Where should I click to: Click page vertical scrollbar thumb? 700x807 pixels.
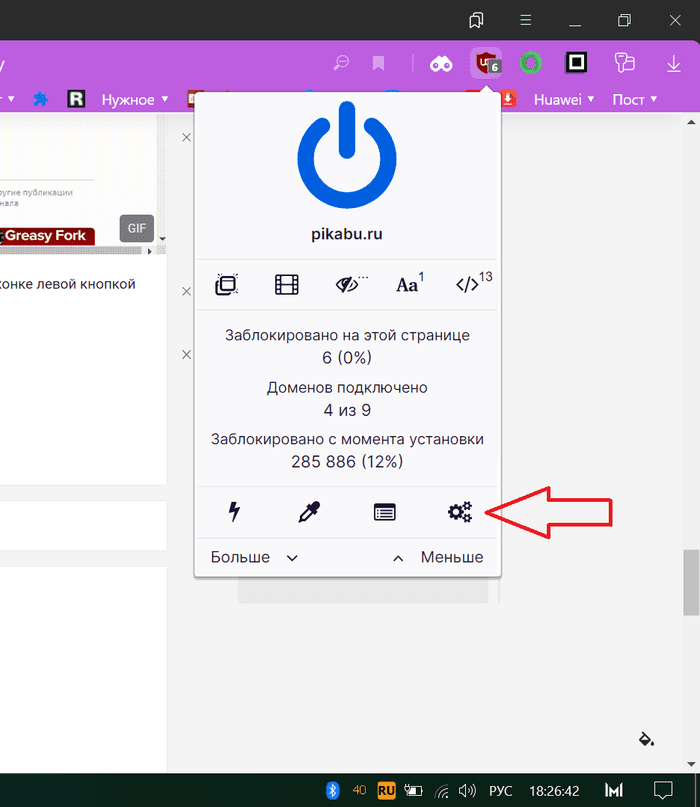[x=691, y=583]
